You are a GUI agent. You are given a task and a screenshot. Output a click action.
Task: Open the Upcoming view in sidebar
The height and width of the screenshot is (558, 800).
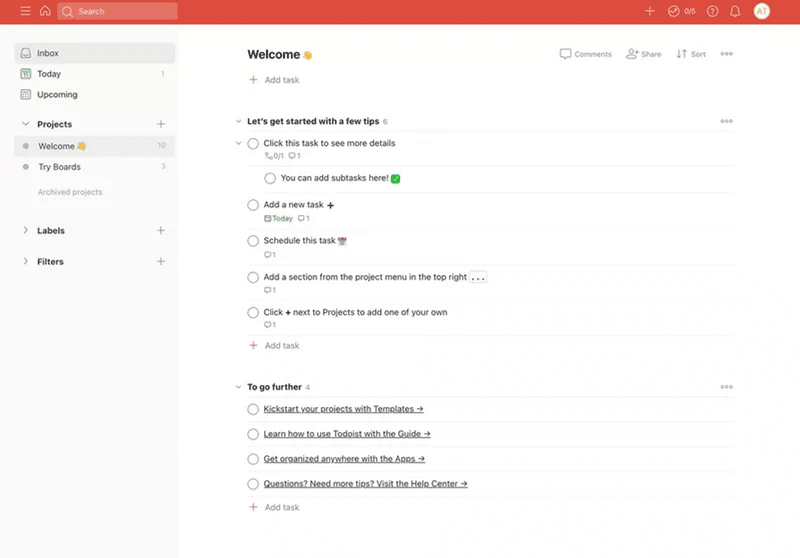57,95
